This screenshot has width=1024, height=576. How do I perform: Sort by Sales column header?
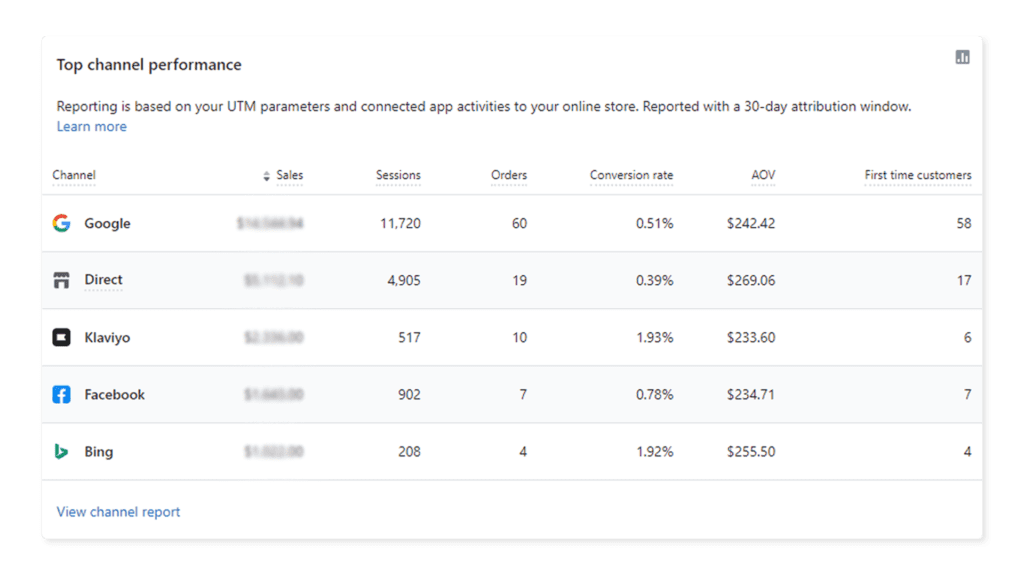click(x=290, y=175)
